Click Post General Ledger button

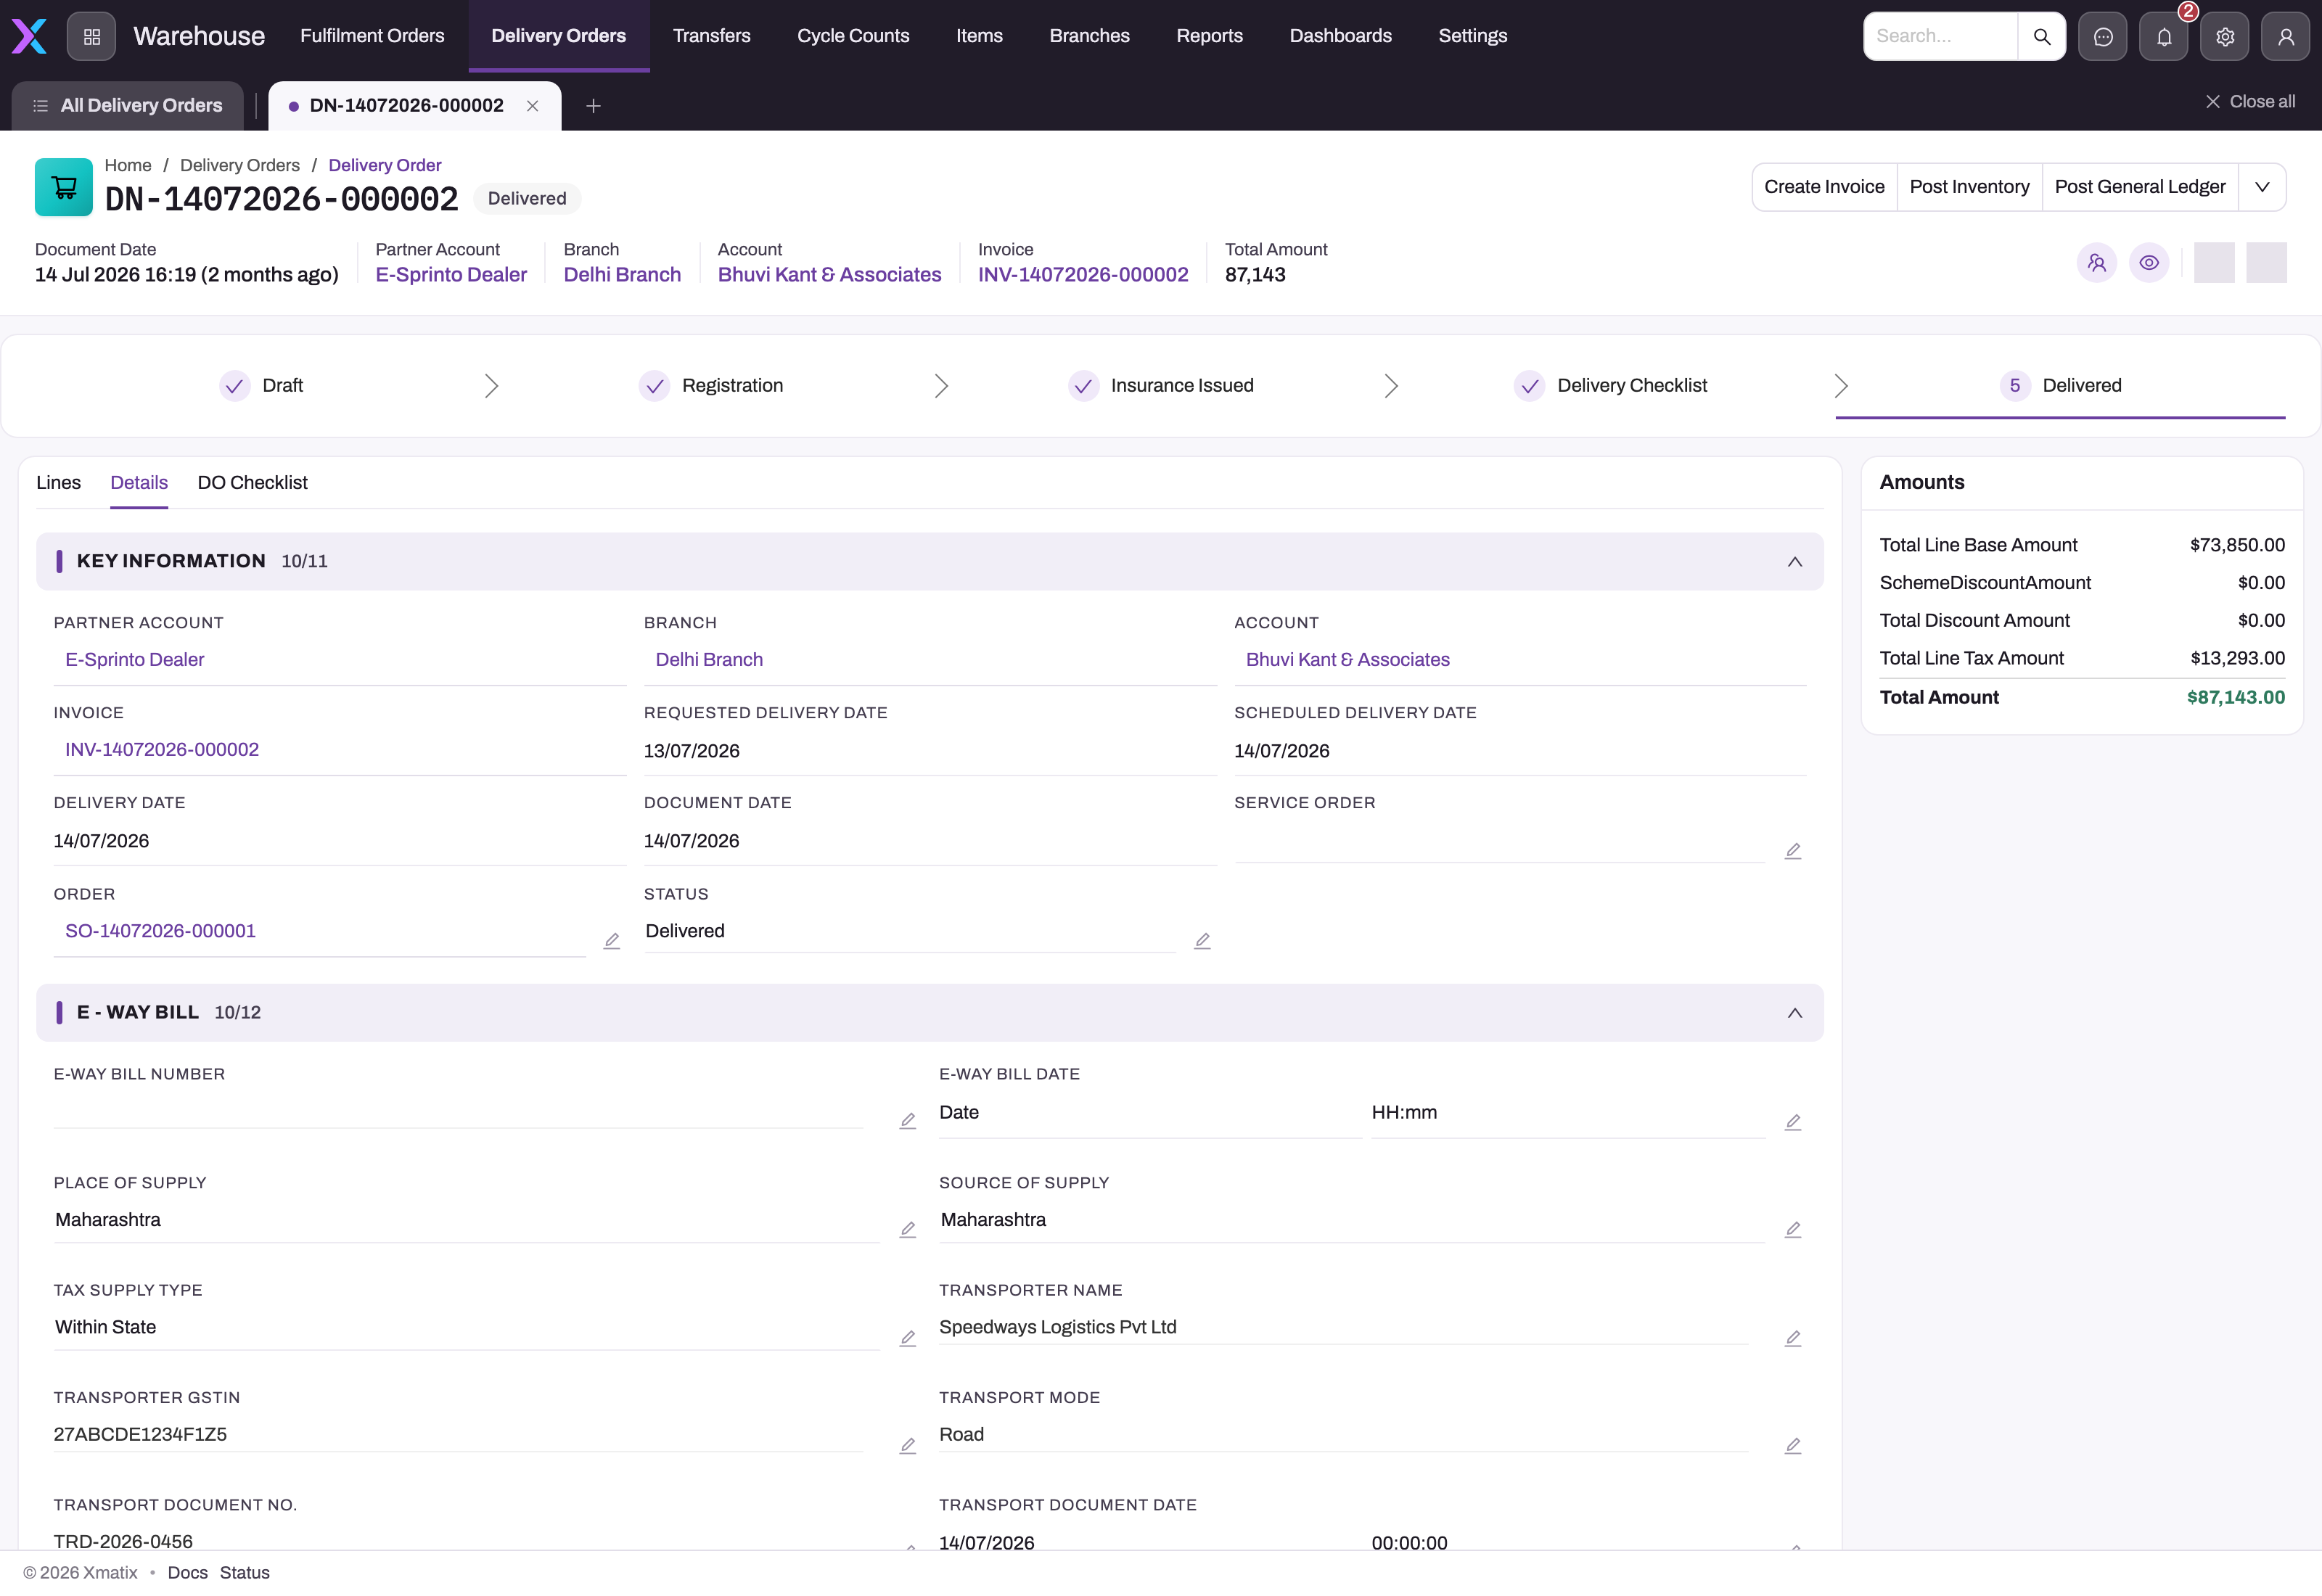[x=2139, y=187]
